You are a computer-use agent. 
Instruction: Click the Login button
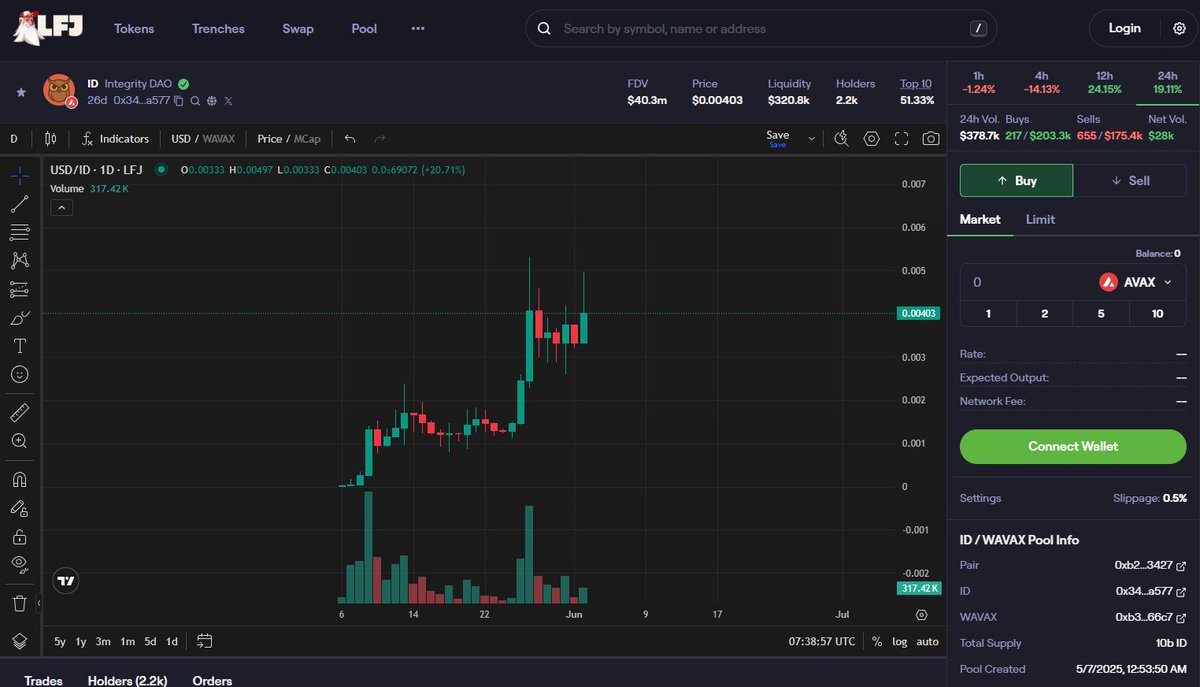tap(1124, 28)
